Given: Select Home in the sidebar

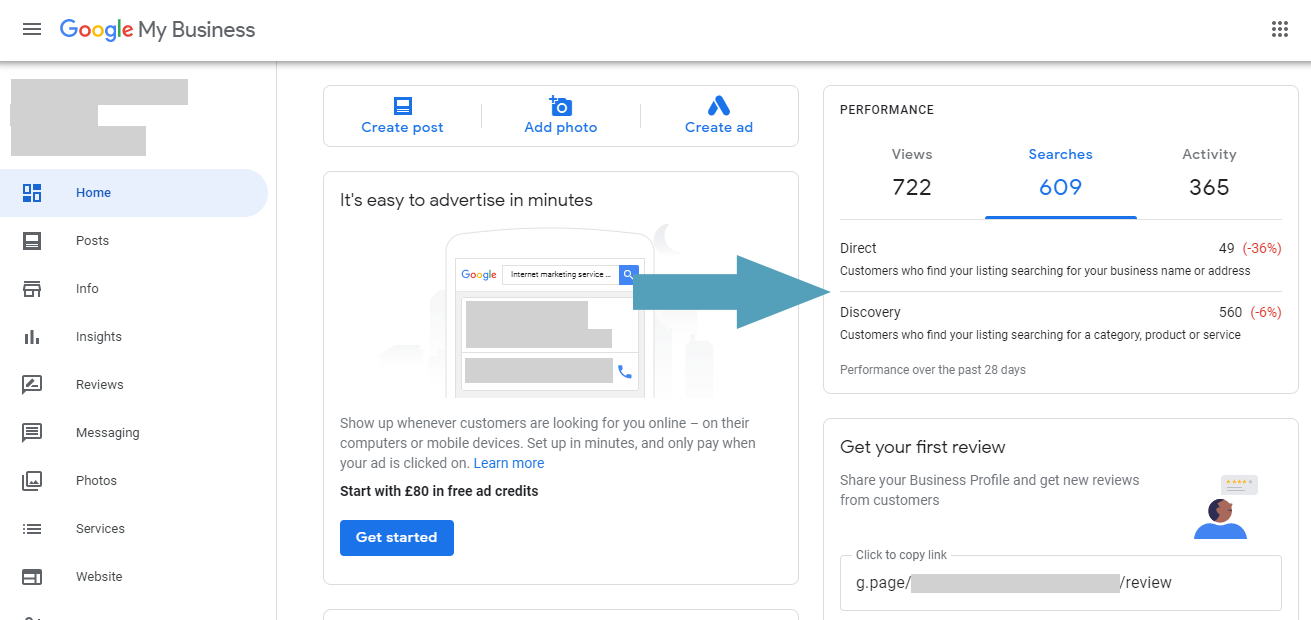Looking at the screenshot, I should point(134,193).
